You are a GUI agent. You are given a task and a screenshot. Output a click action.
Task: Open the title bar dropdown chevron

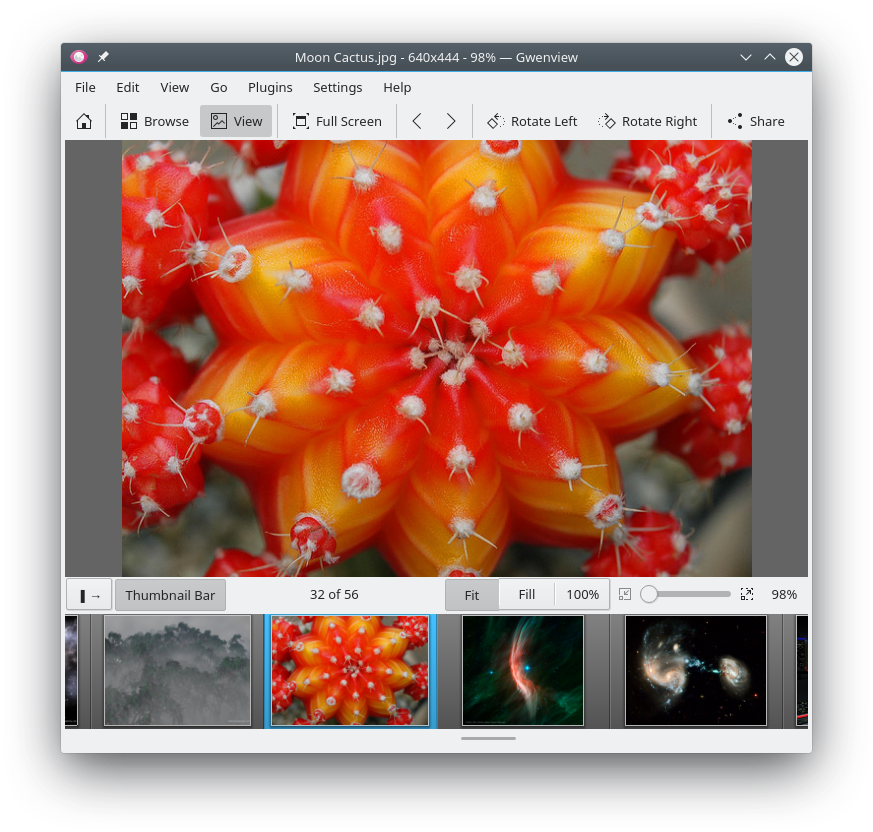[x=746, y=57]
